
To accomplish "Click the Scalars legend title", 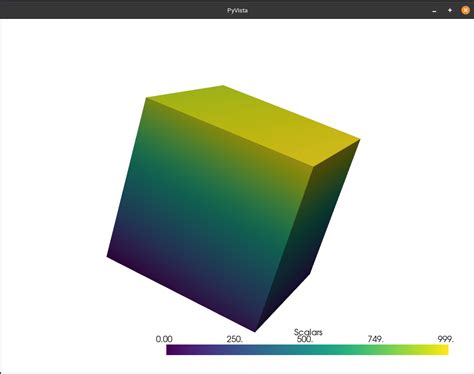I will (308, 332).
